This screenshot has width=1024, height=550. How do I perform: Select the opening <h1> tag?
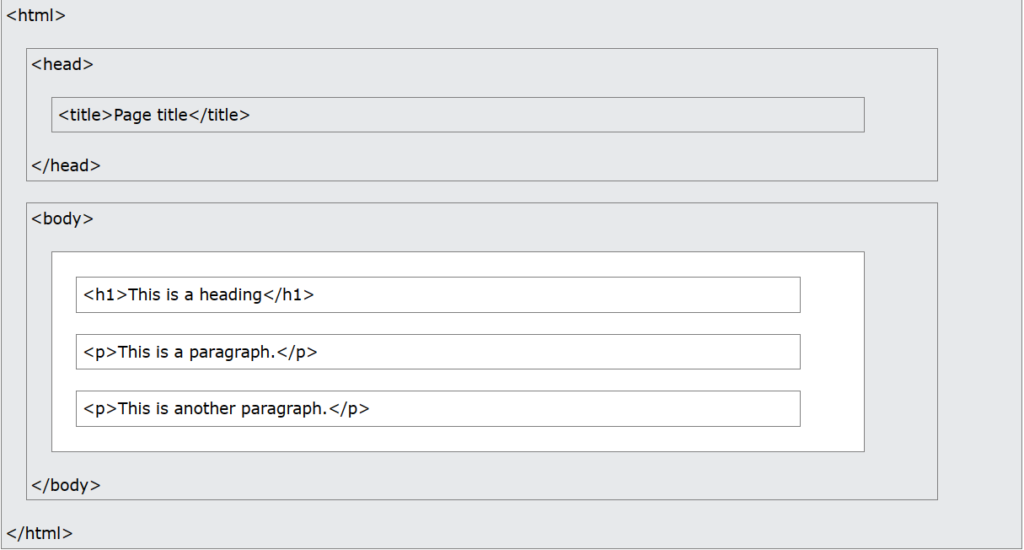point(106,295)
